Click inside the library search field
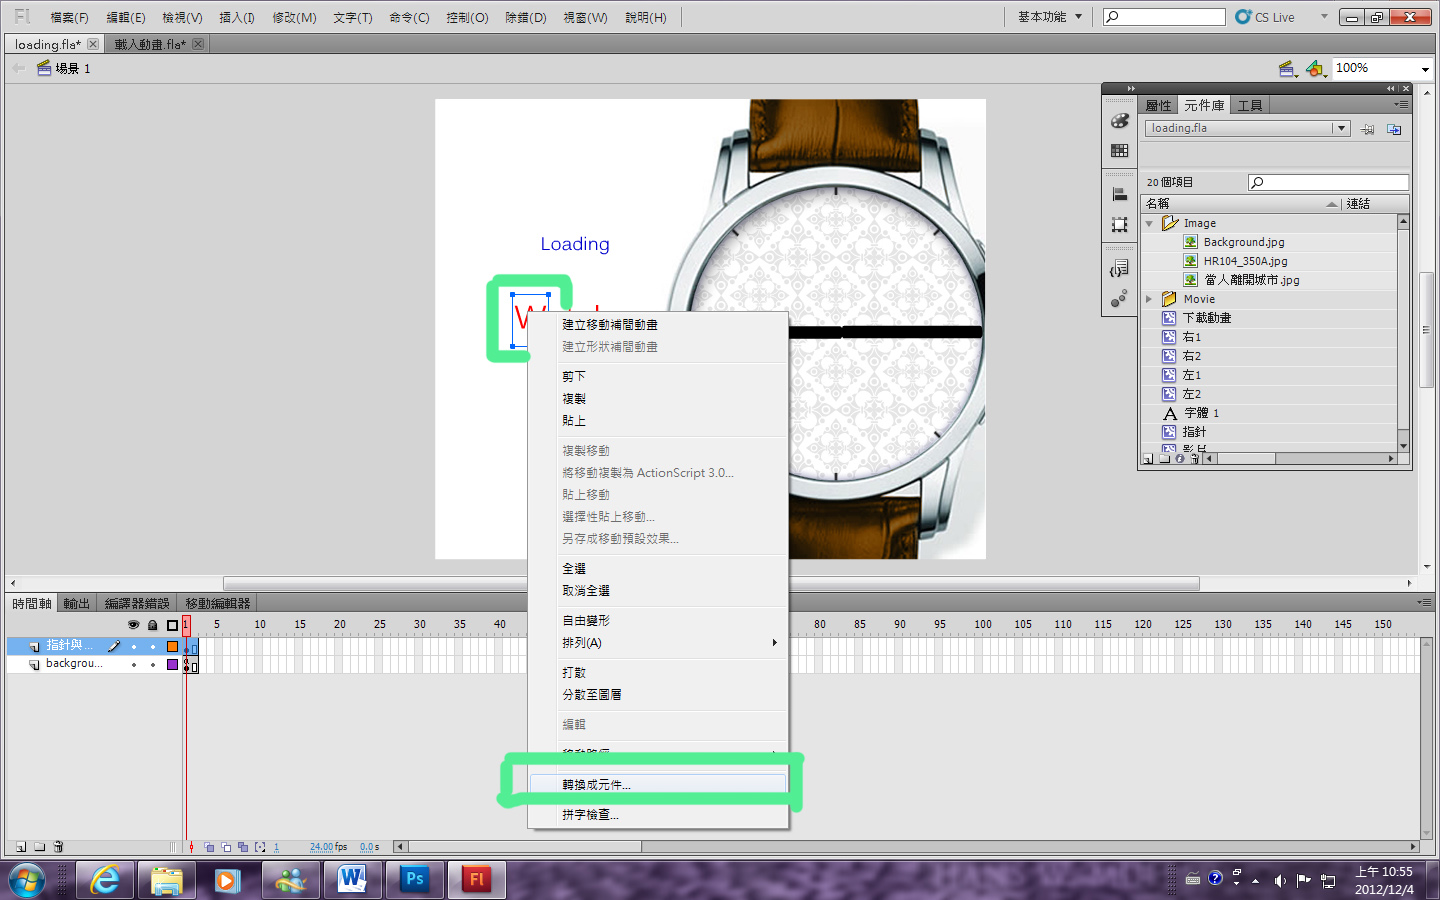Screen dimensions: 1440x900 coord(1328,181)
